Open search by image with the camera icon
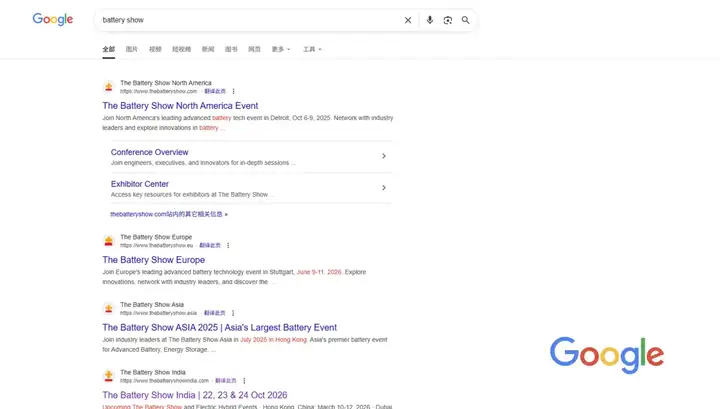The height and width of the screenshot is (409, 720). (x=448, y=20)
